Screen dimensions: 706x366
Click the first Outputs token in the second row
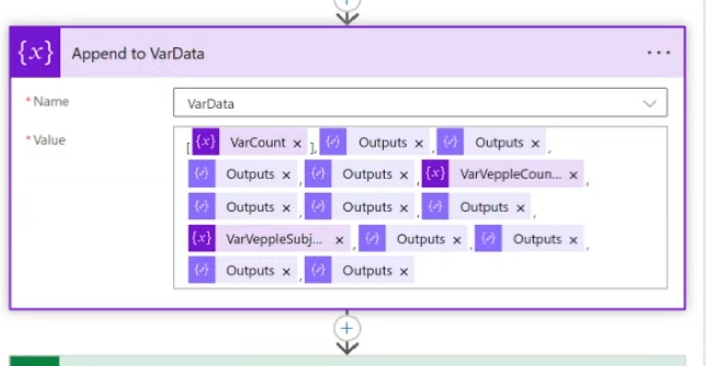point(243,174)
